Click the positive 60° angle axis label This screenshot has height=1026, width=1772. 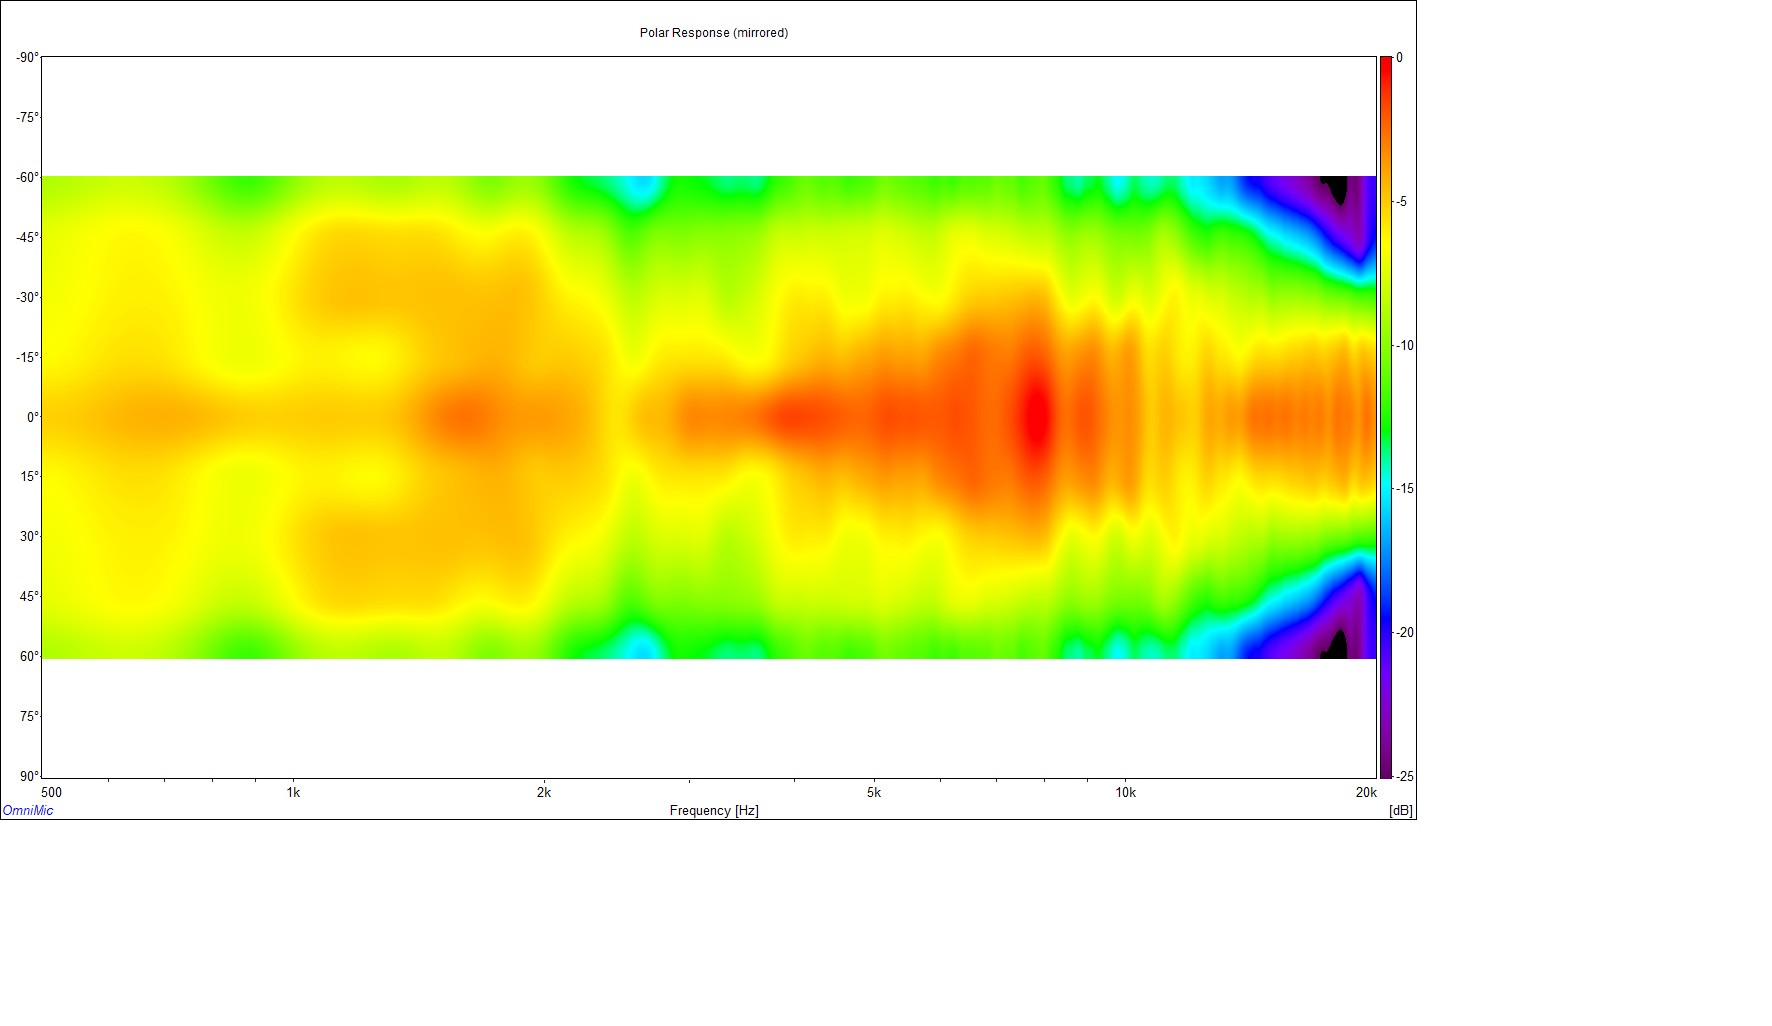(x=29, y=657)
